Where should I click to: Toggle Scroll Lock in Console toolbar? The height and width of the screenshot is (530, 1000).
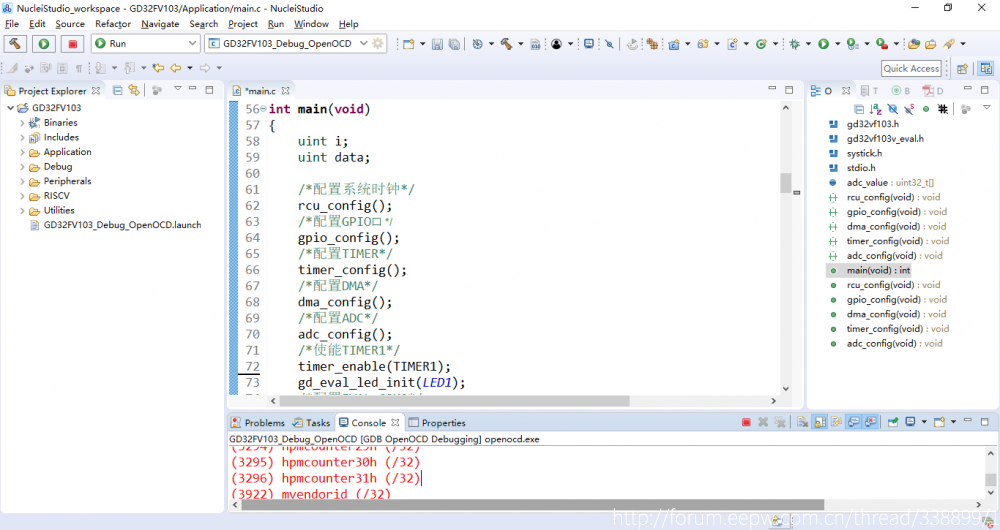tap(820, 422)
